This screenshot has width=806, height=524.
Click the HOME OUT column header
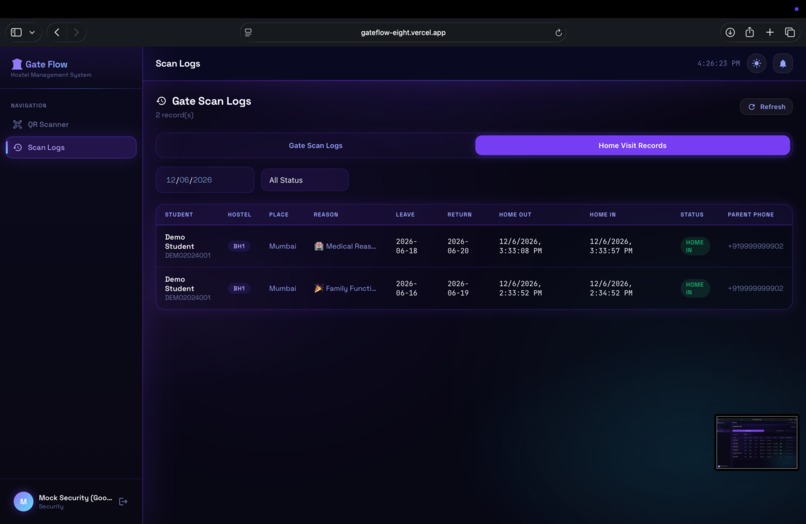point(515,214)
